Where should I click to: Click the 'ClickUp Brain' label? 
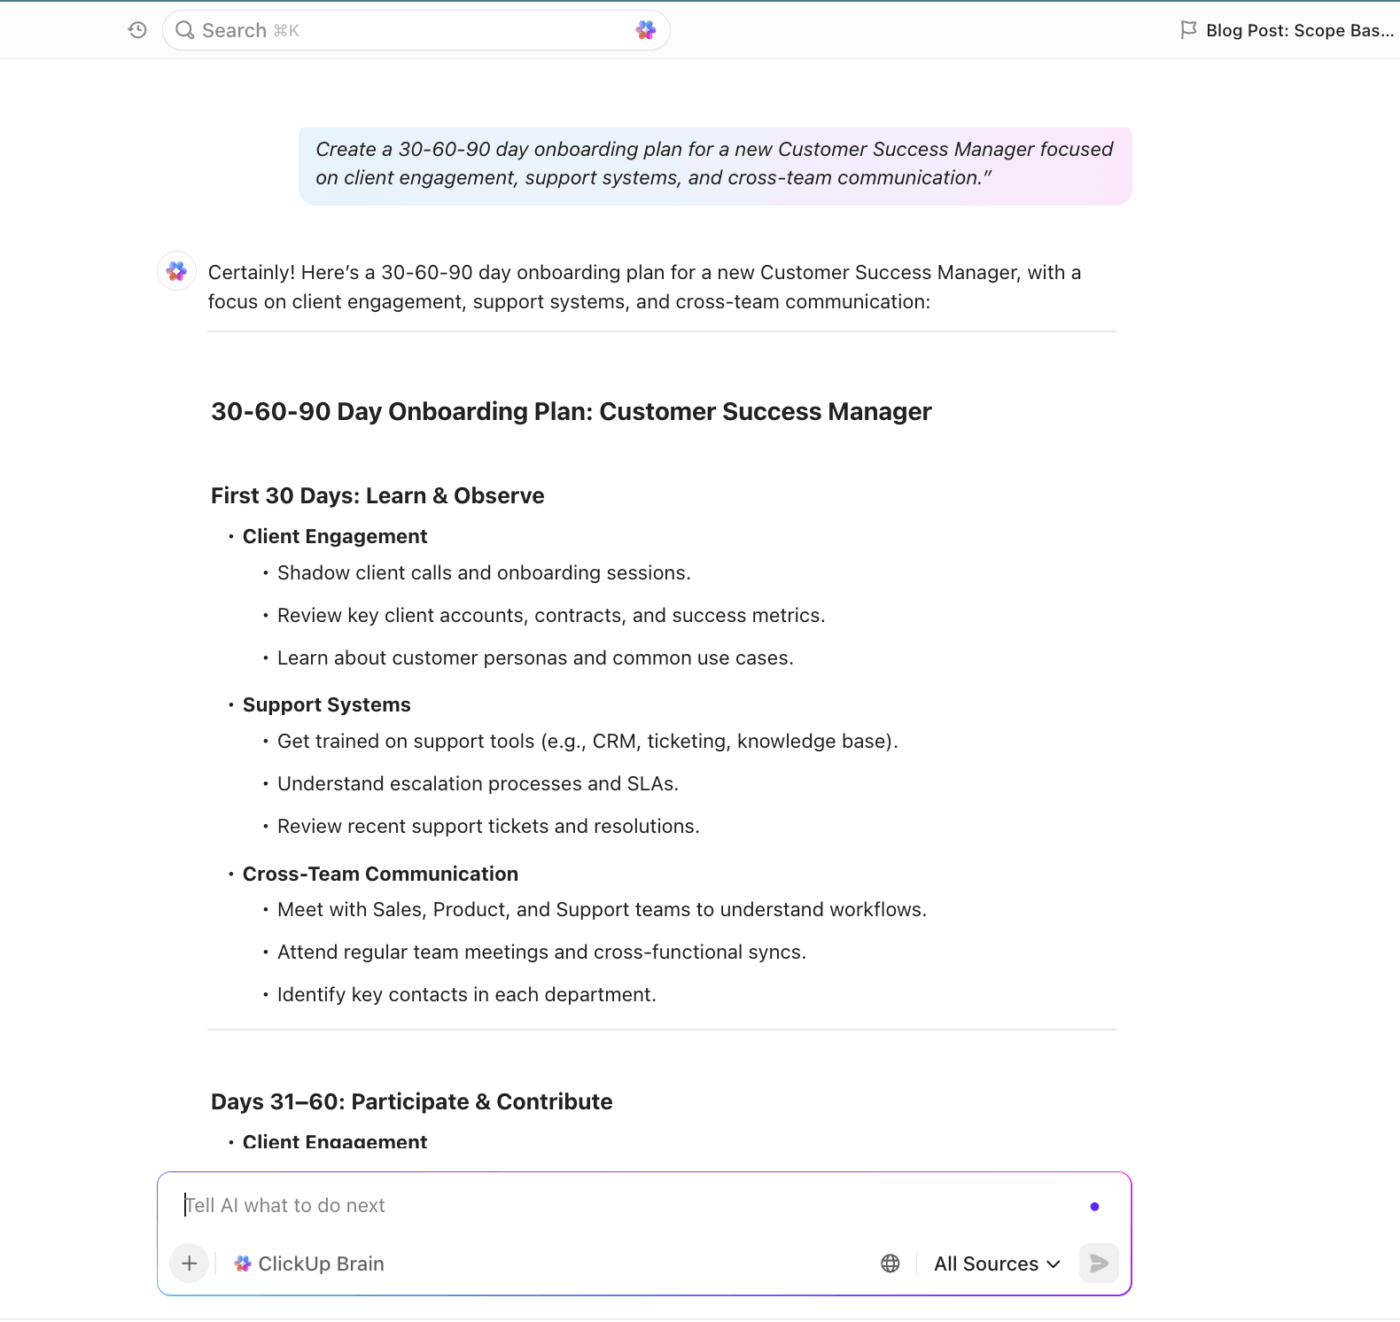(x=320, y=1263)
